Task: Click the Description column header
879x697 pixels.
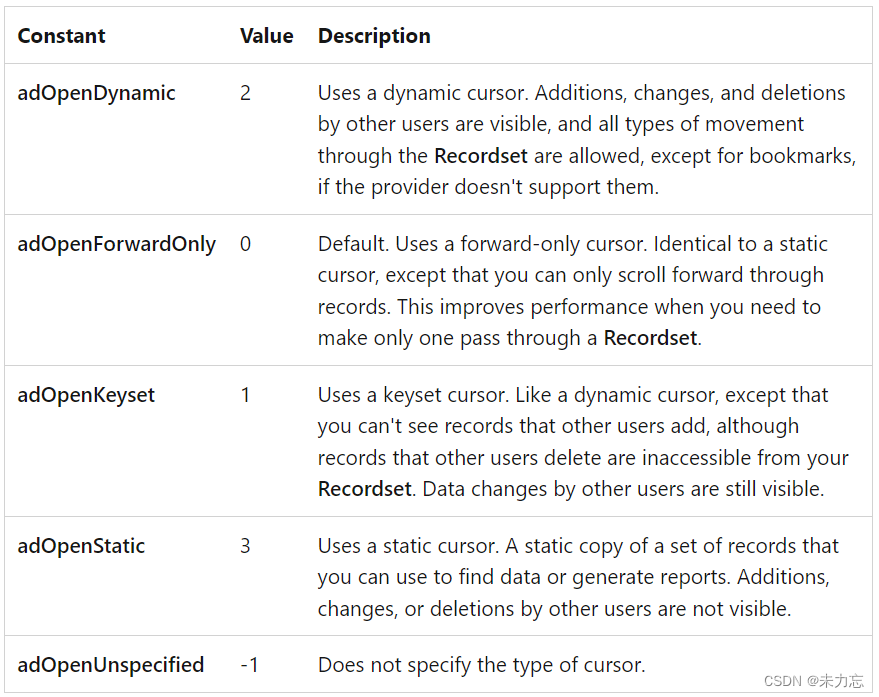Action: point(374,36)
